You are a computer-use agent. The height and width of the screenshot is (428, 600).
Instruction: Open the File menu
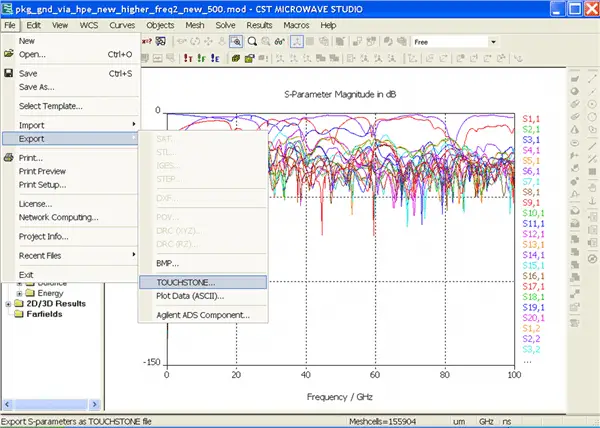tap(10, 25)
